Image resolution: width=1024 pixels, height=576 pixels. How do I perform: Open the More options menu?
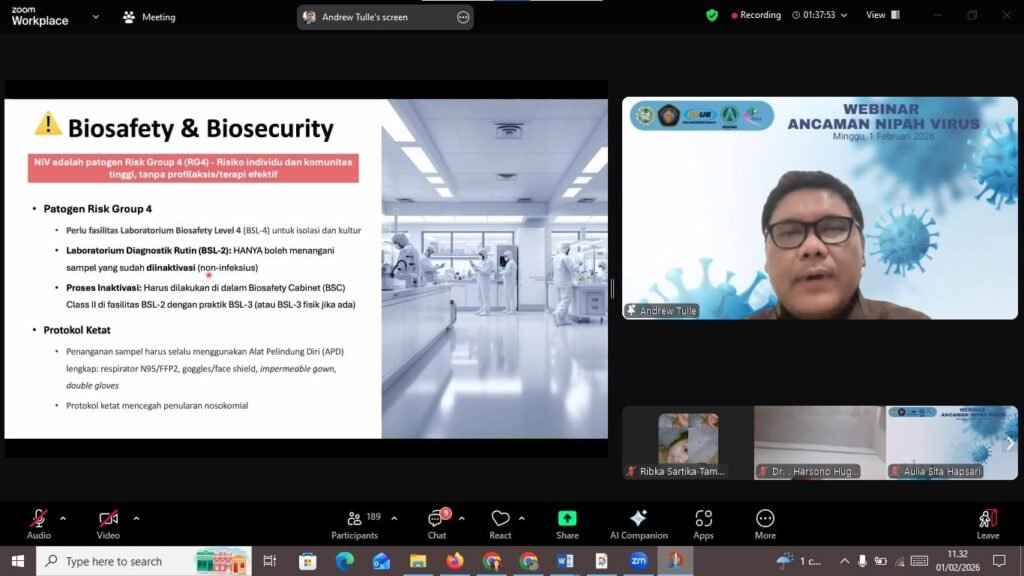765,523
